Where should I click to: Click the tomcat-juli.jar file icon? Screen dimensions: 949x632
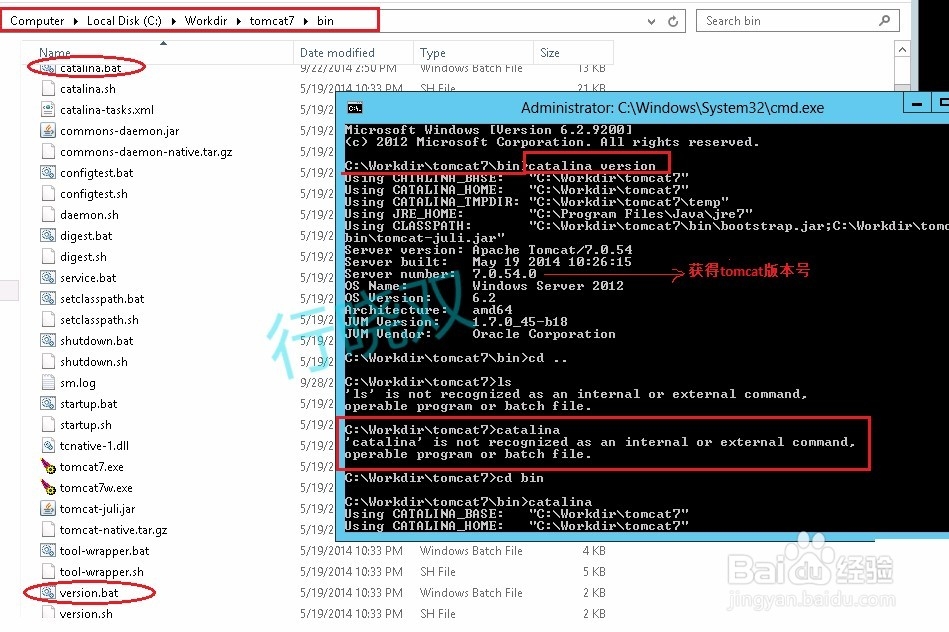click(48, 509)
